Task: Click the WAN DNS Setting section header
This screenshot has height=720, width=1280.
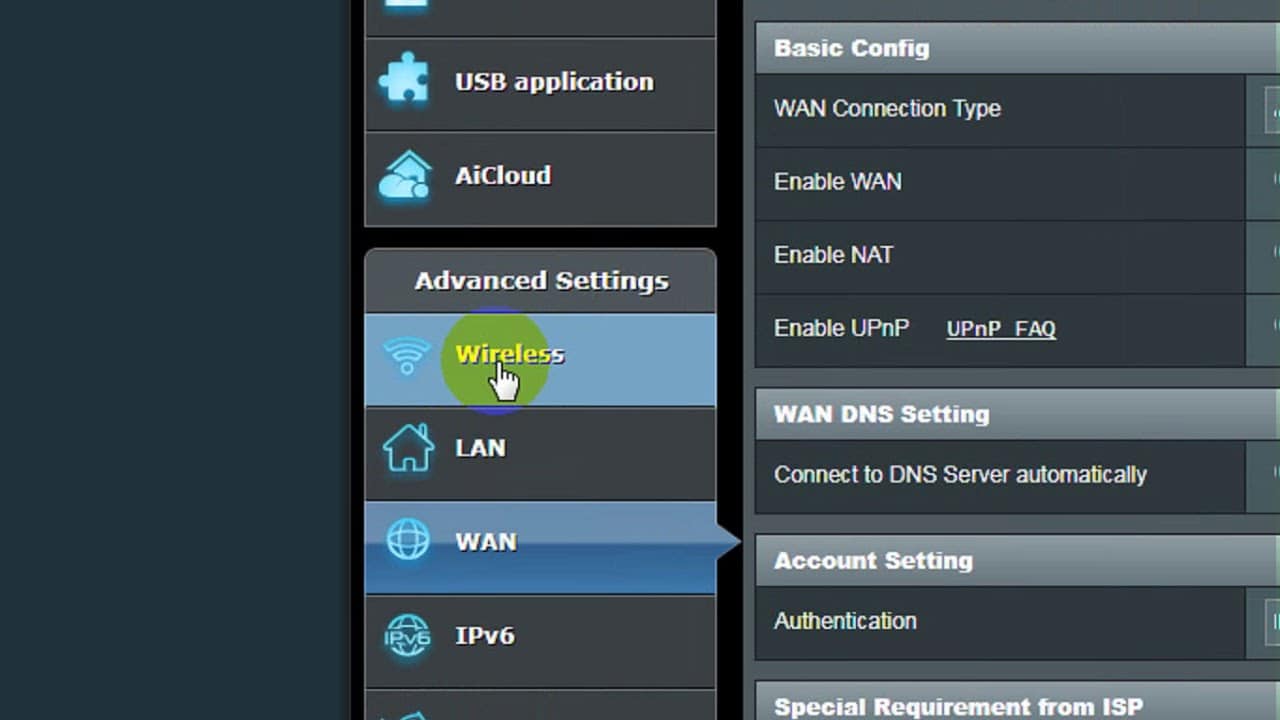Action: click(x=881, y=414)
